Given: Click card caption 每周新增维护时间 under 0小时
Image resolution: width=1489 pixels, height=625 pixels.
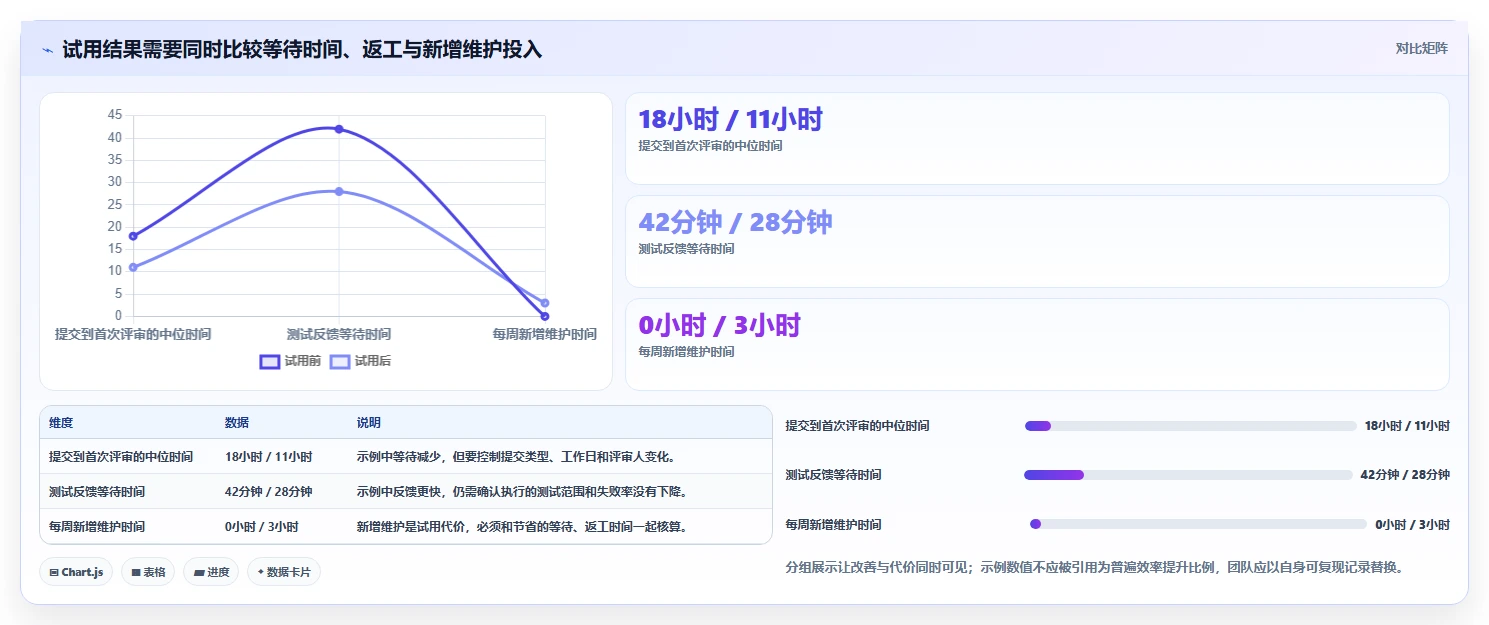Looking at the screenshot, I should (x=686, y=352).
